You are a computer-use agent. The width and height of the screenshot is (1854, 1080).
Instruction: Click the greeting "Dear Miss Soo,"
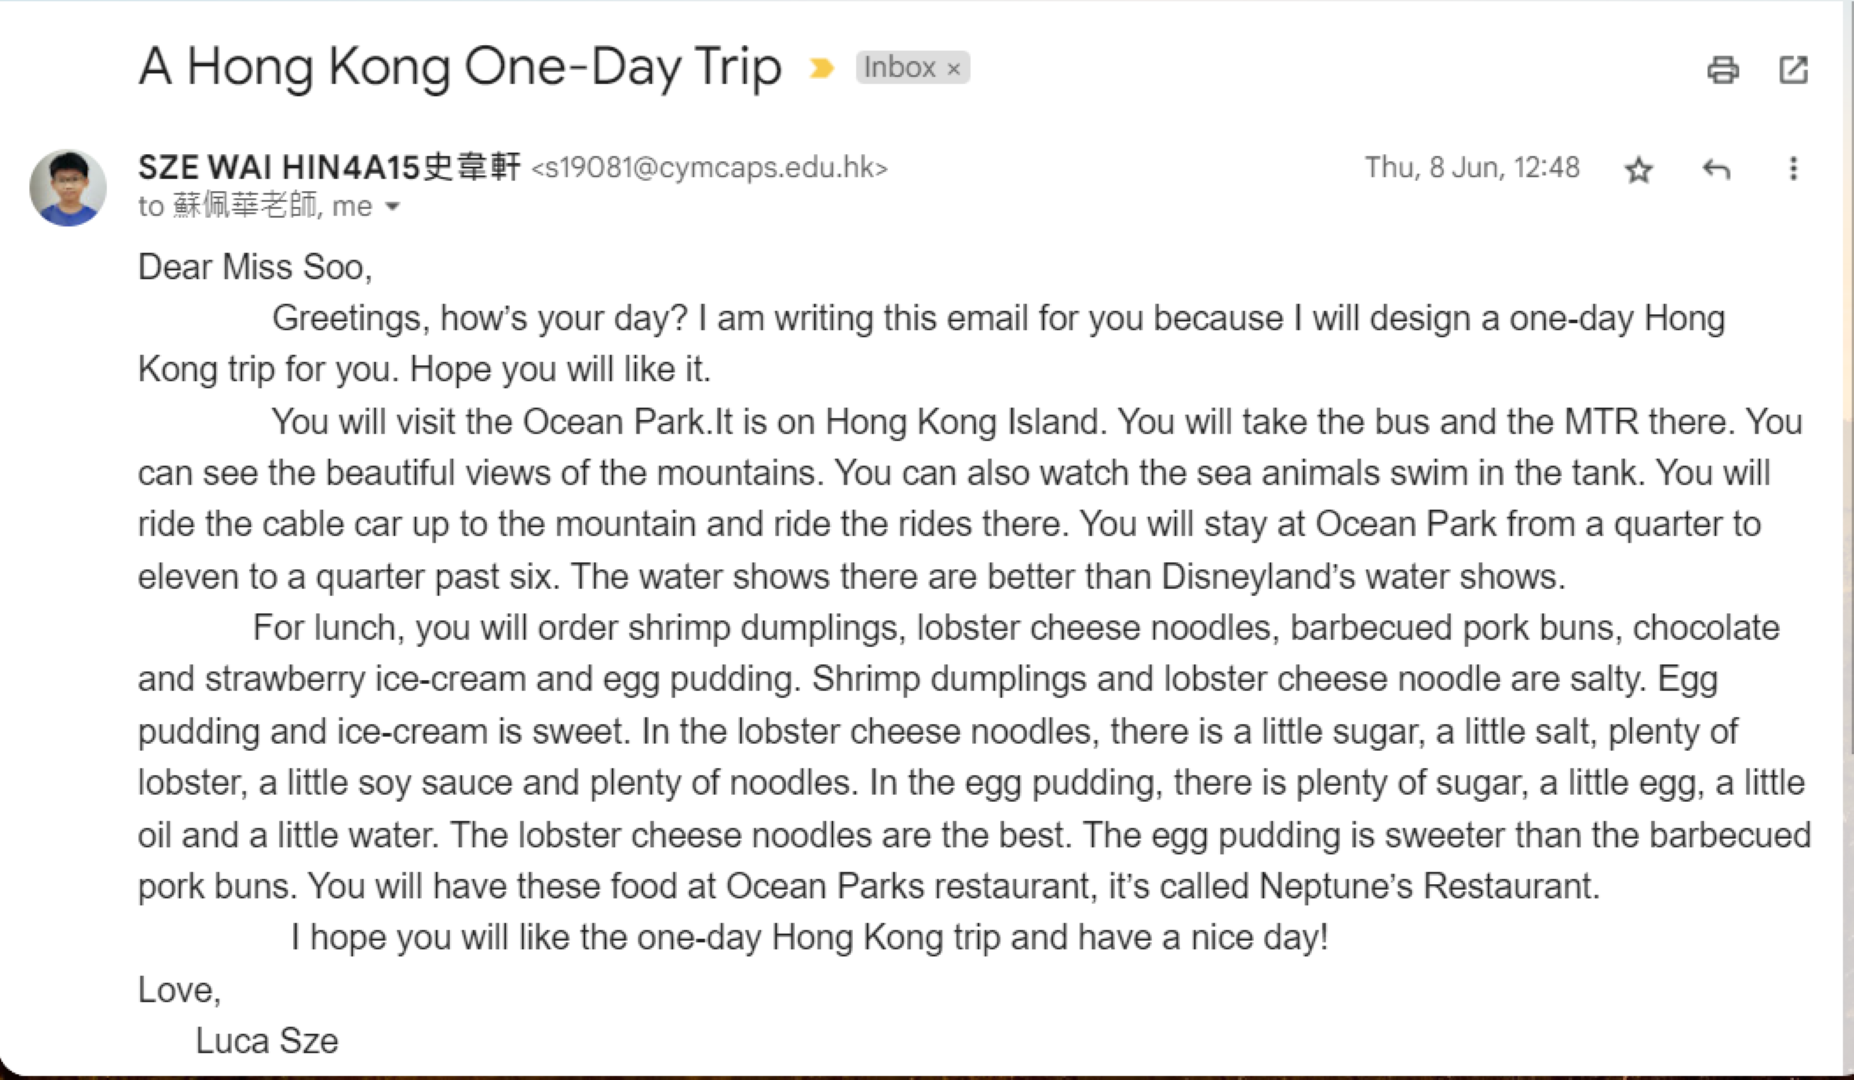click(x=255, y=267)
